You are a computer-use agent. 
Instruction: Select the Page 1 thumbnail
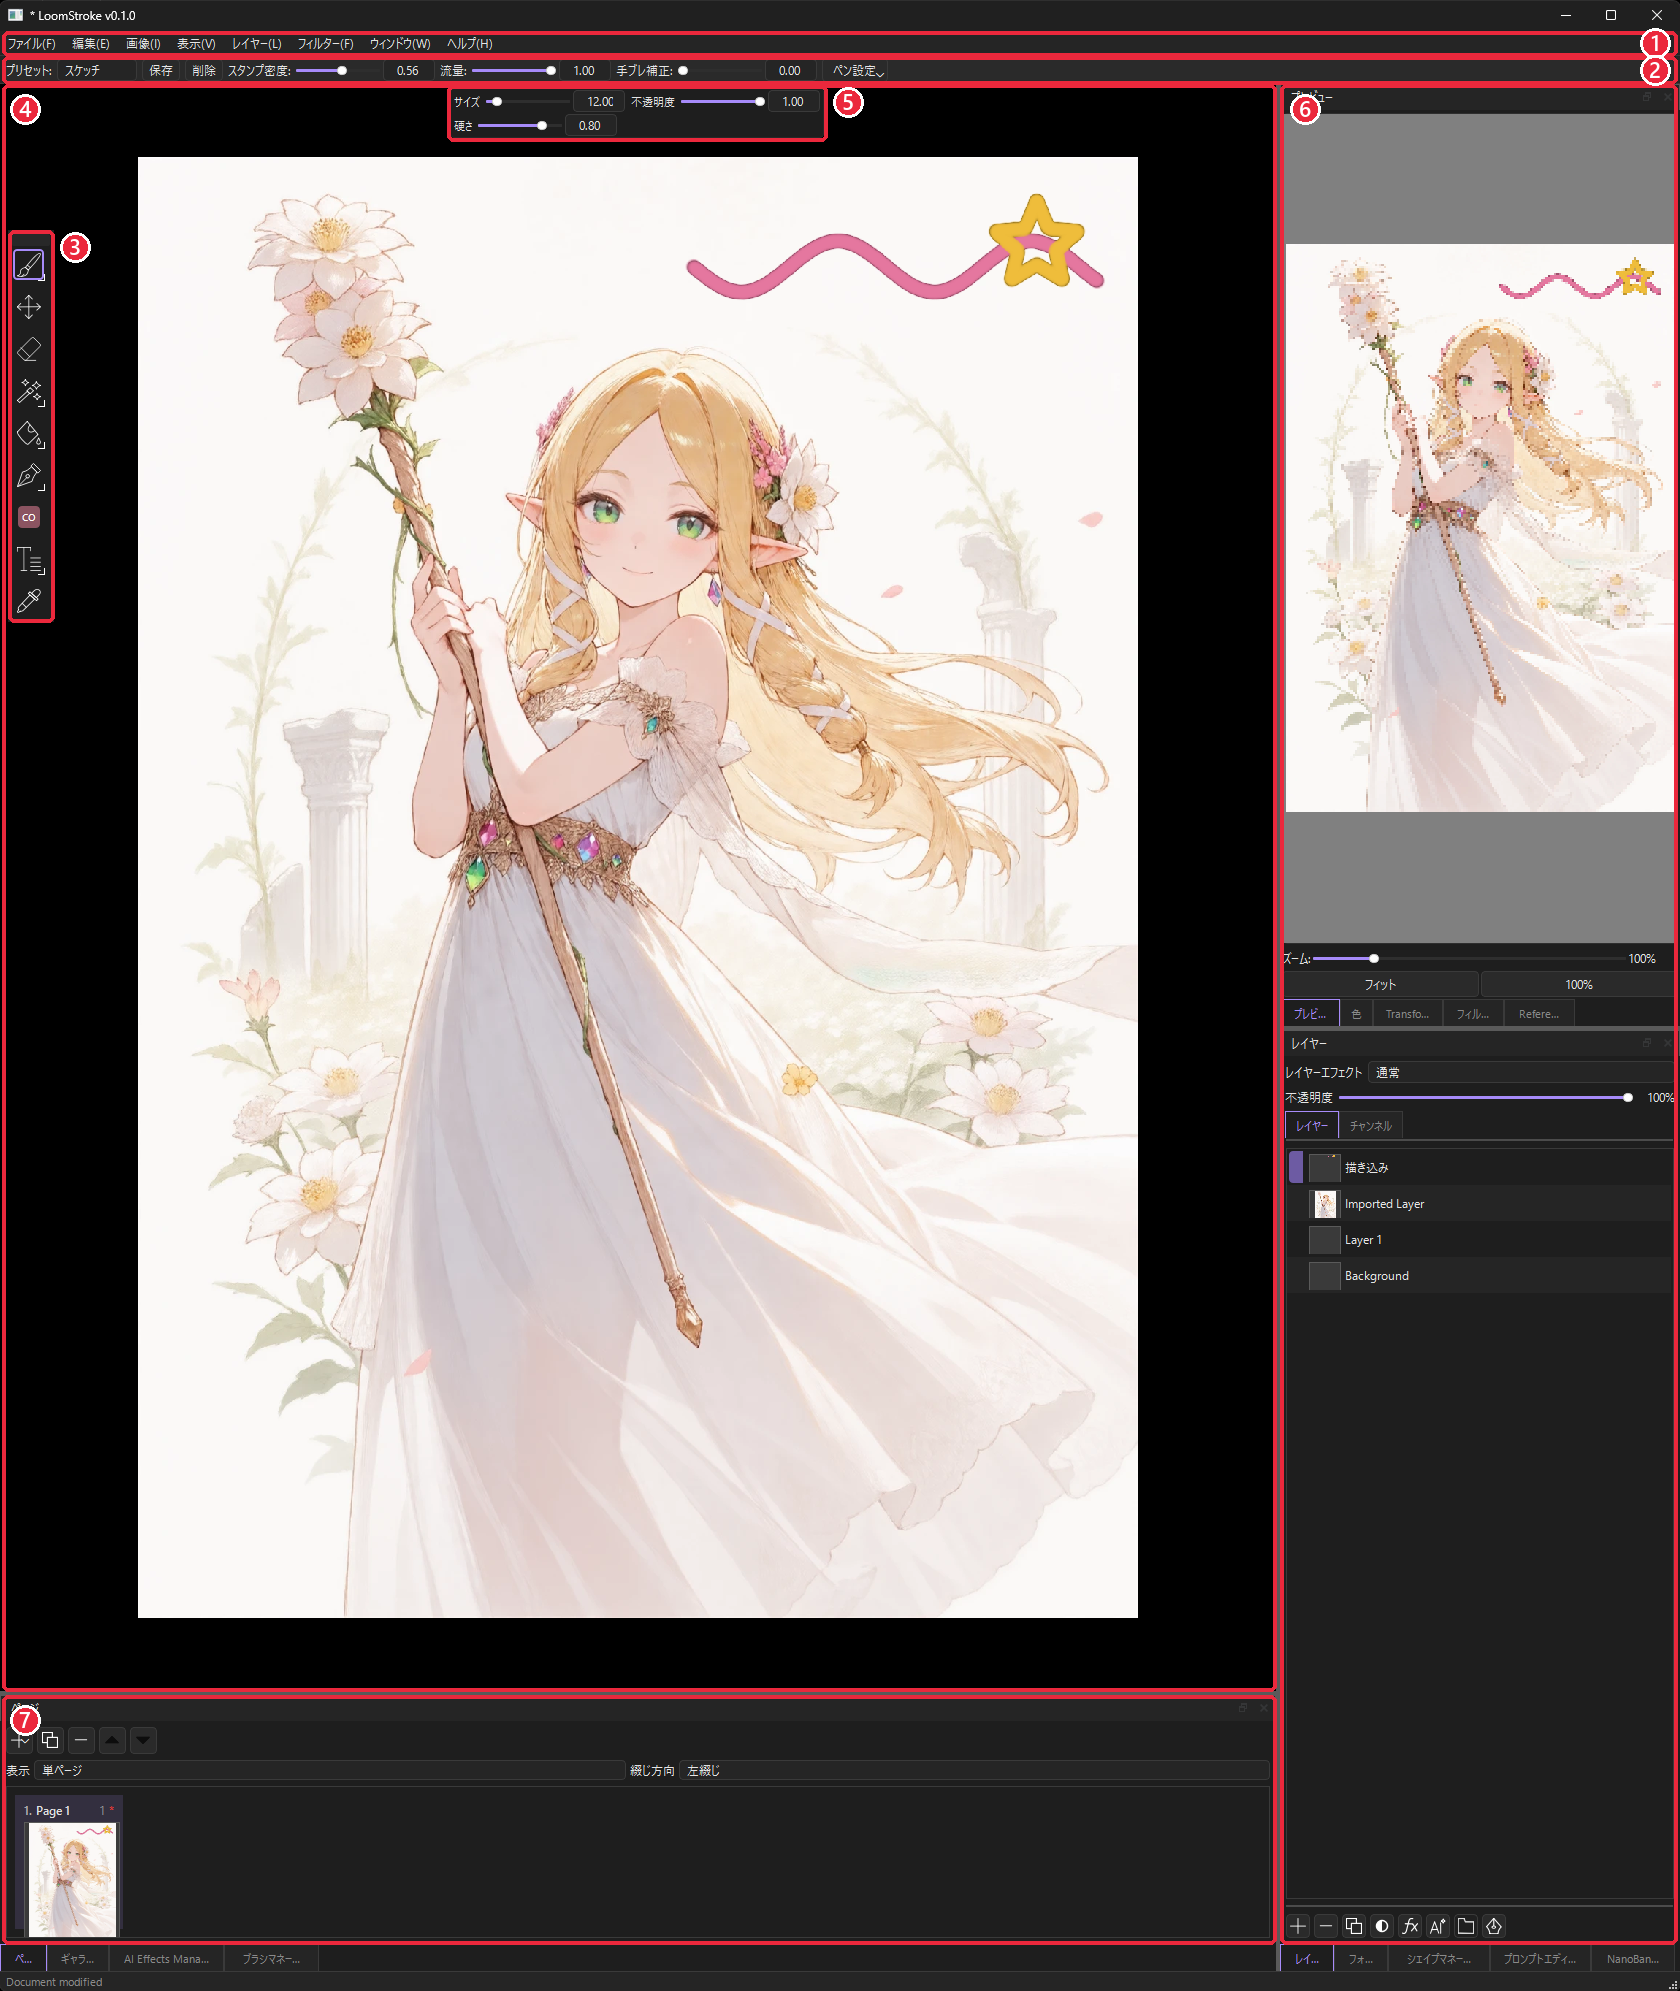tap(72, 1877)
